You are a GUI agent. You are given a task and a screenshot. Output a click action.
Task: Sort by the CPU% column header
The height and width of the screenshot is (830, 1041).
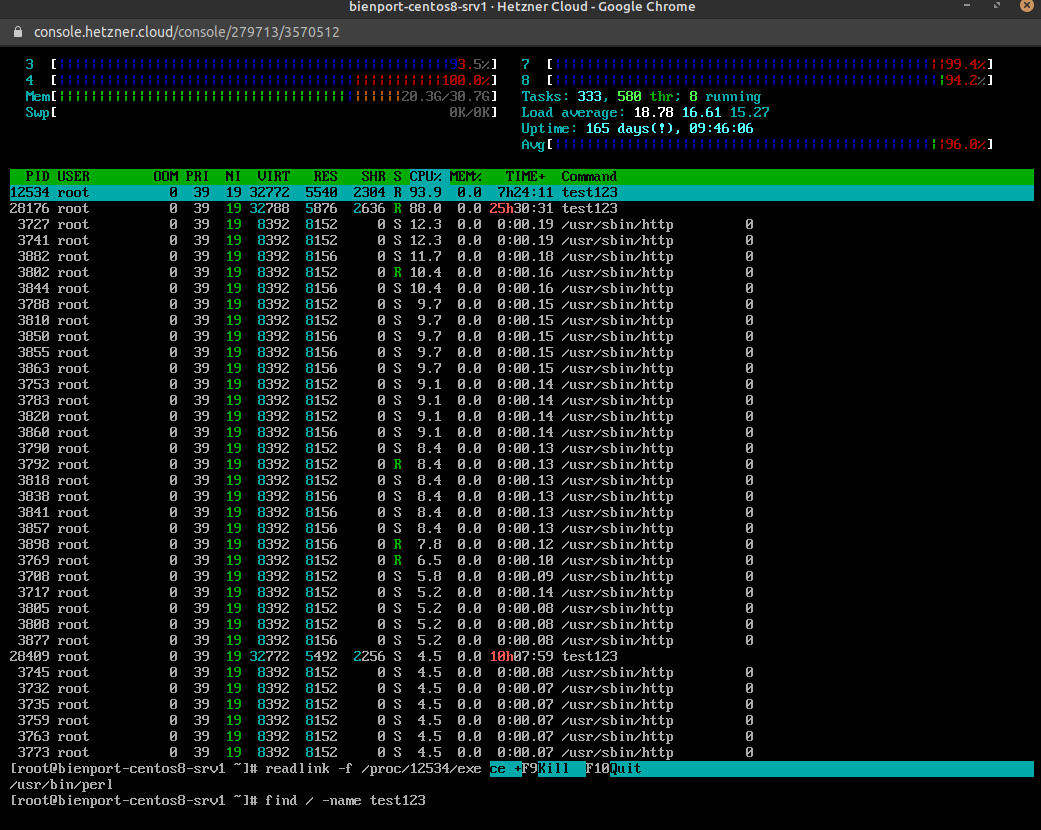click(426, 177)
